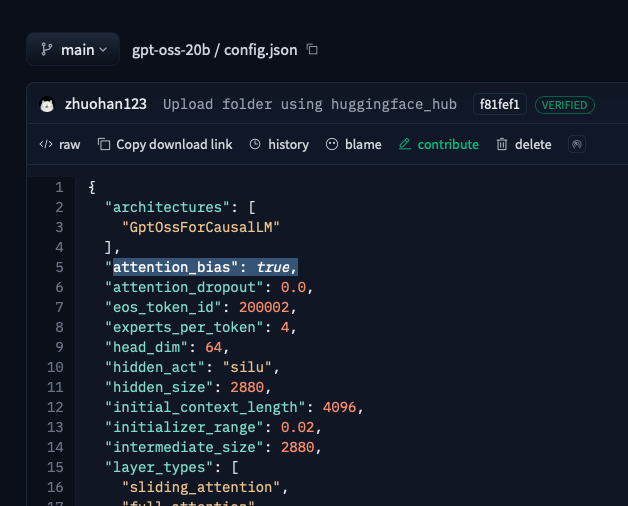Click the 64 value
The height and width of the screenshot is (506, 628).
click(213, 347)
